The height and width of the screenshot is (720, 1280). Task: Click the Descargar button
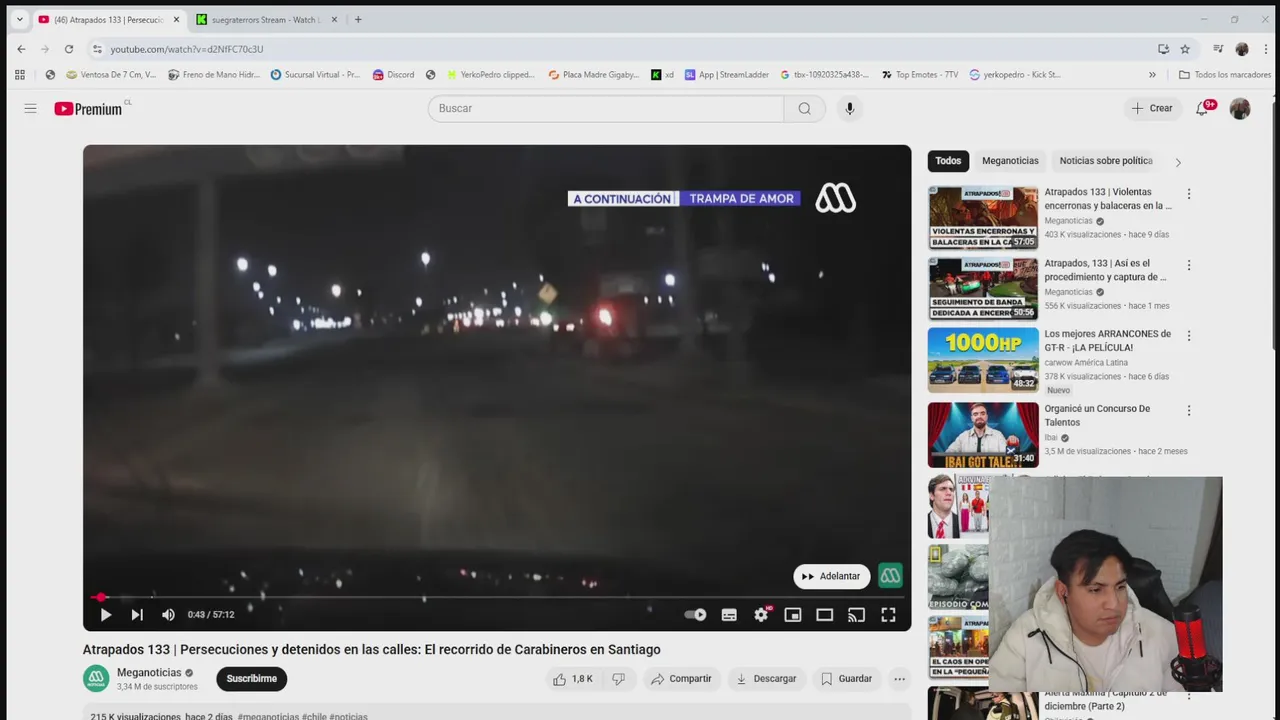coord(766,679)
